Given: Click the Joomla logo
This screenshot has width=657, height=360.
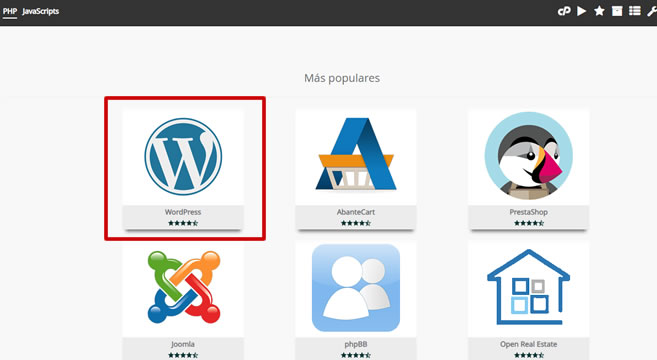Looking at the screenshot, I should [184, 287].
